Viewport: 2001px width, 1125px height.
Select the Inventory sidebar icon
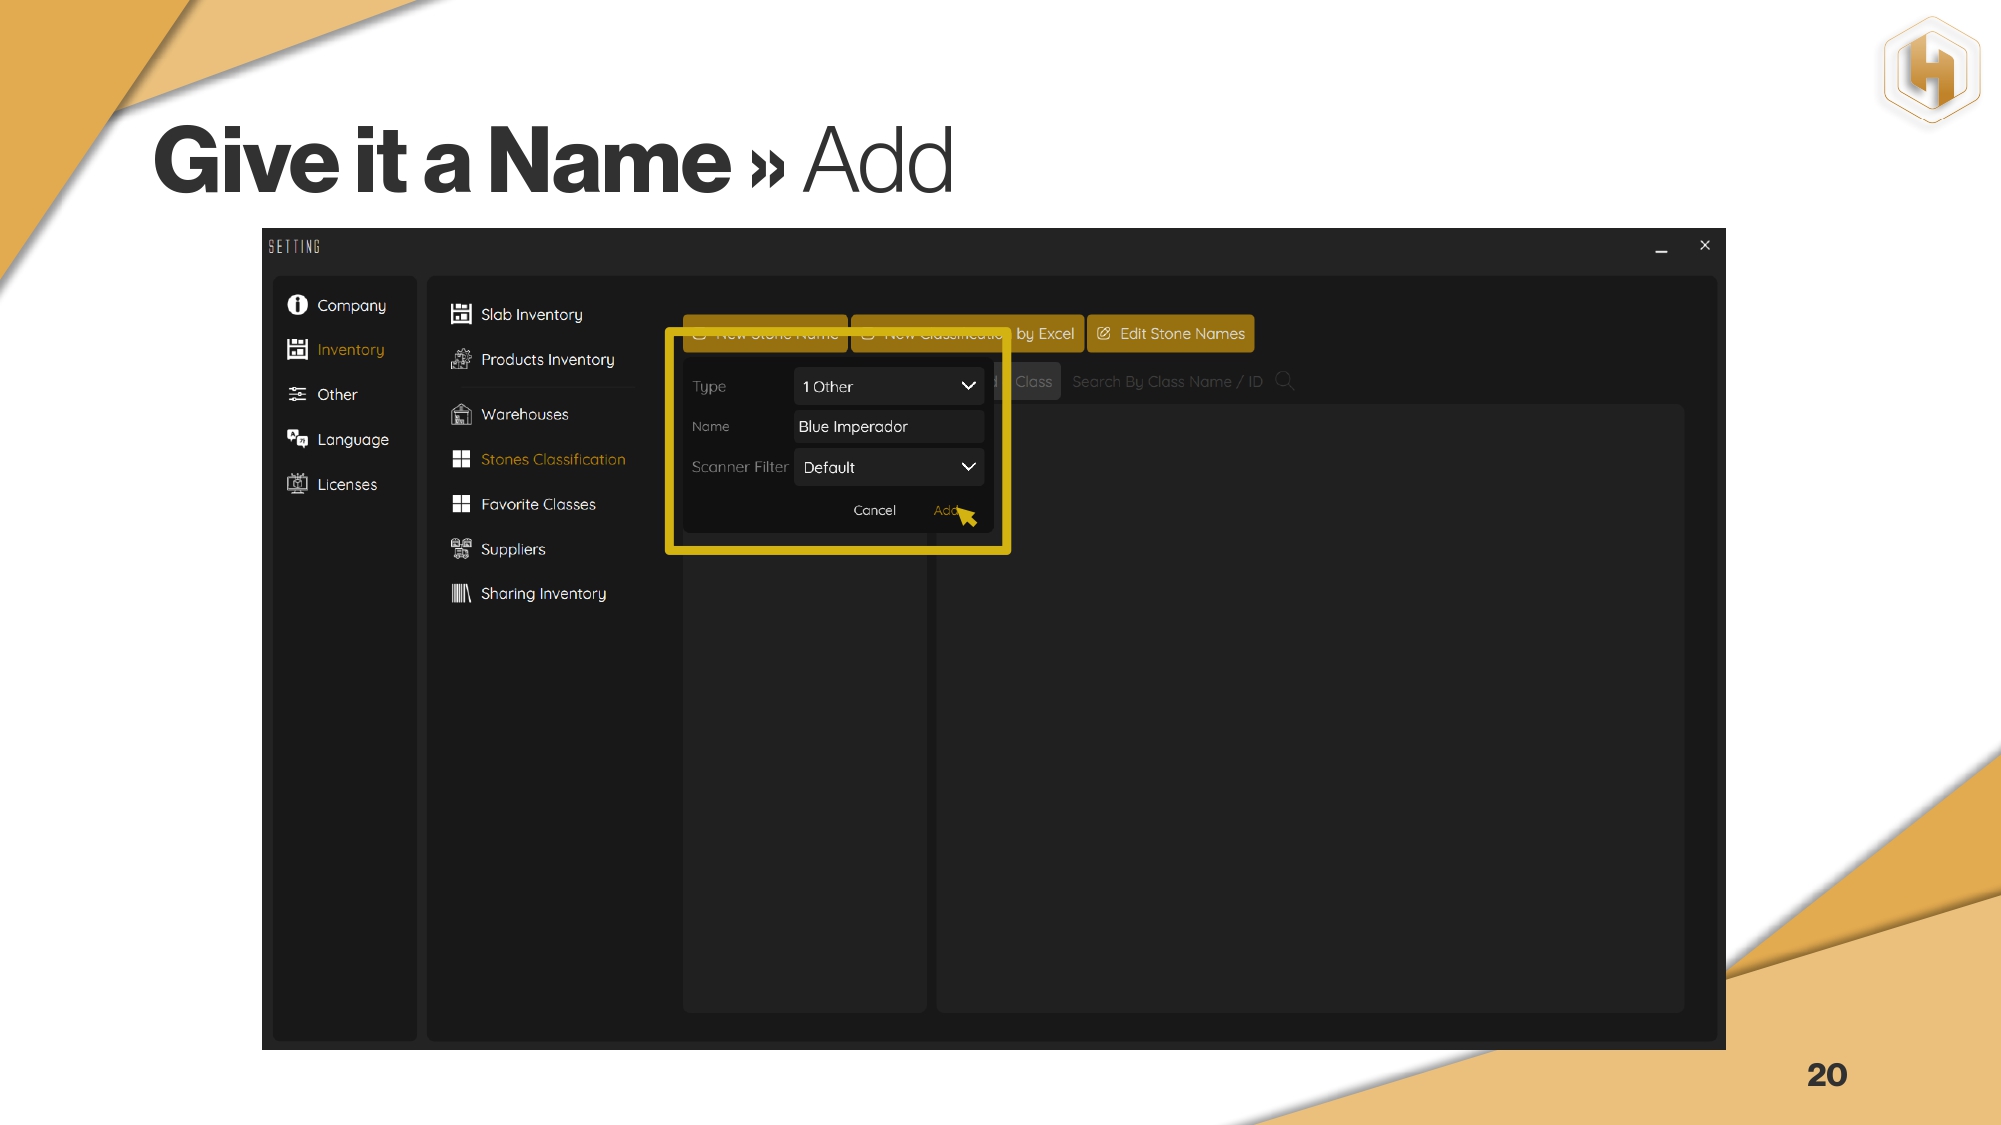tap(297, 349)
